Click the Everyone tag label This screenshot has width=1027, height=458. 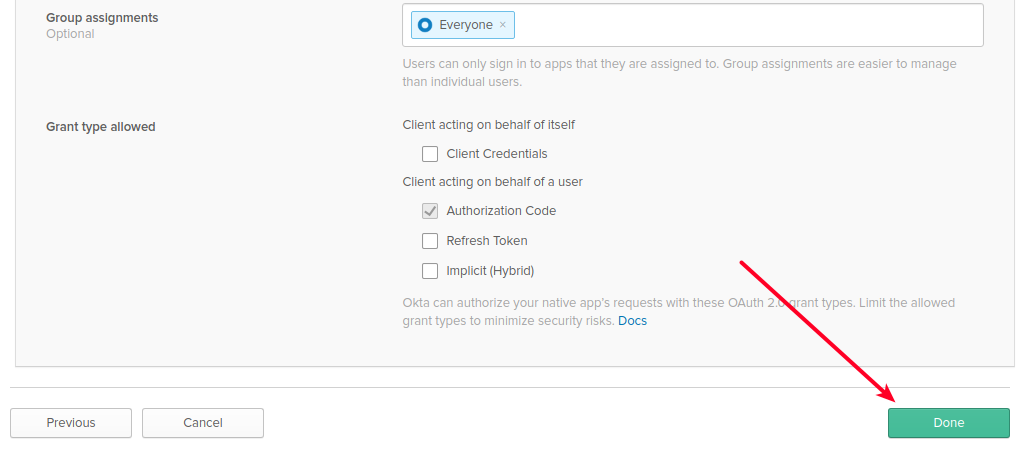point(466,25)
